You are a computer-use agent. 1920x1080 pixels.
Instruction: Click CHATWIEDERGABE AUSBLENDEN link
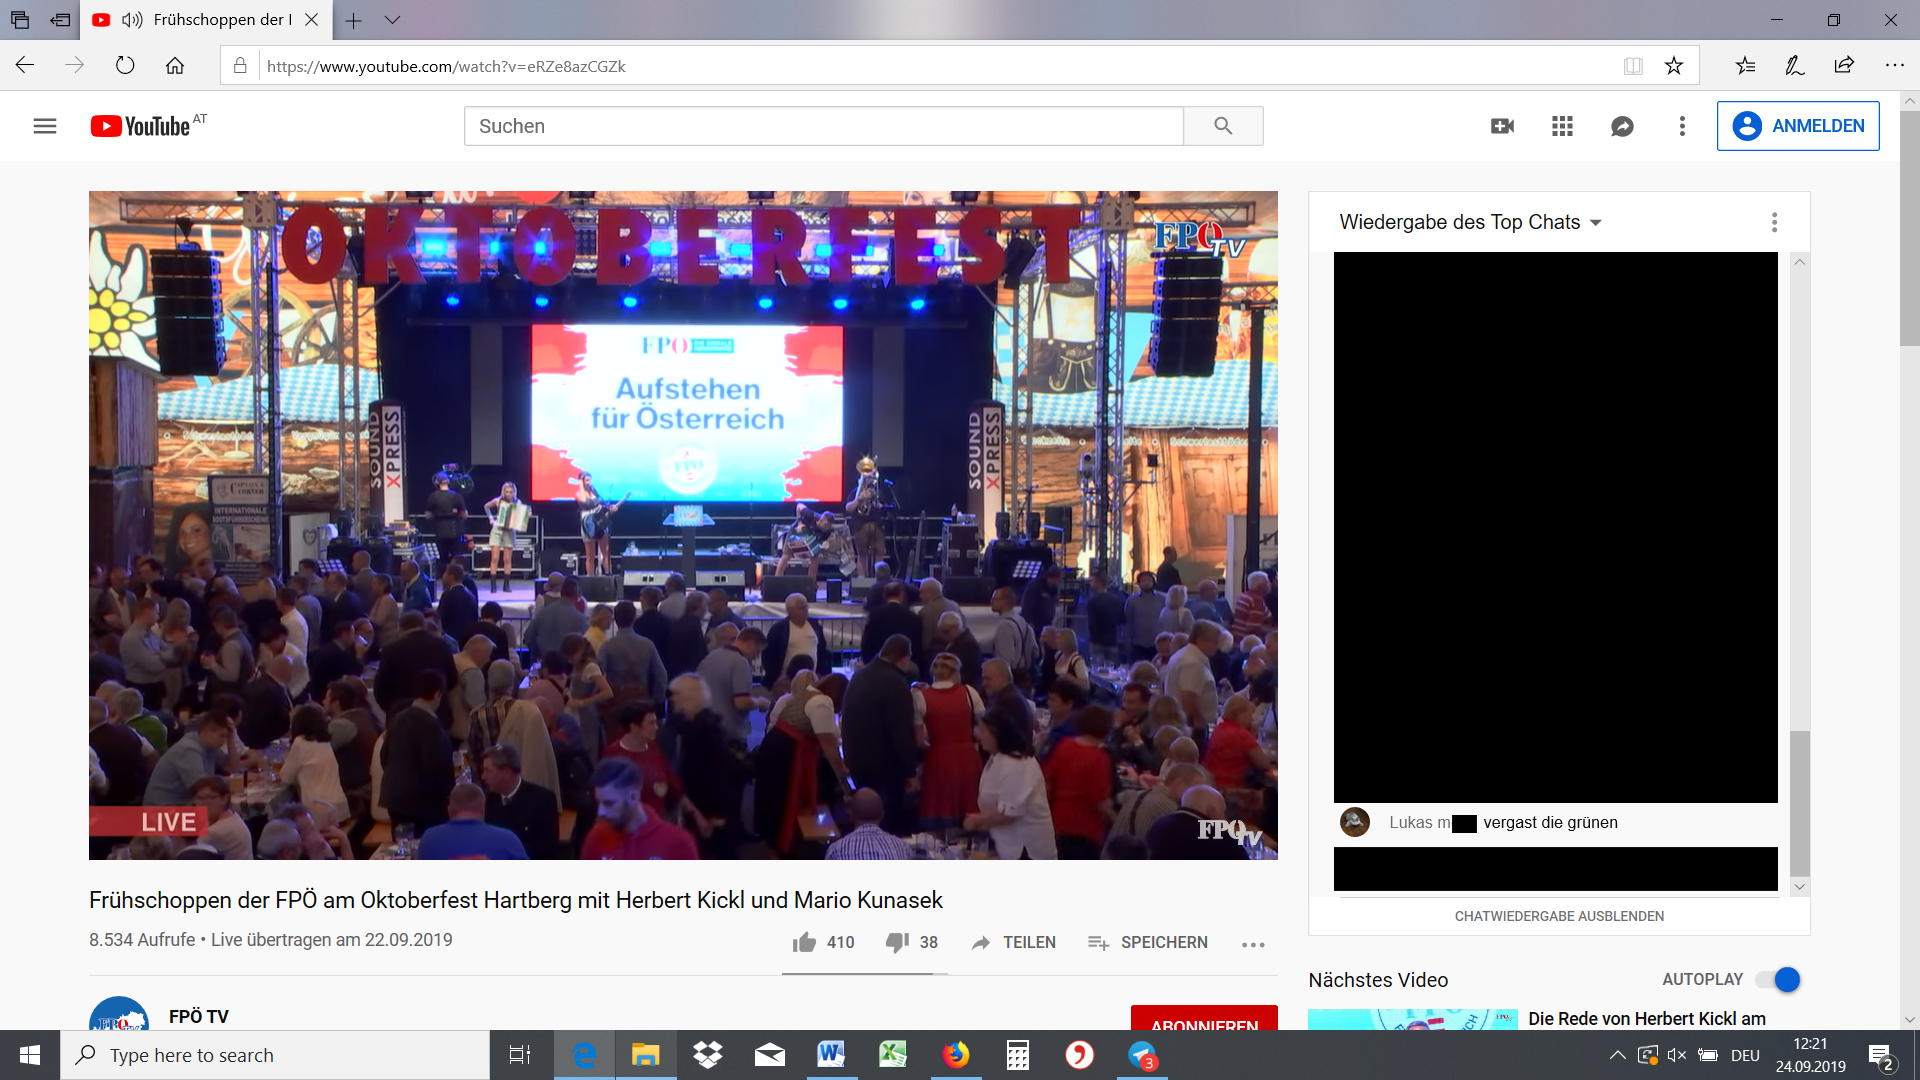point(1559,916)
